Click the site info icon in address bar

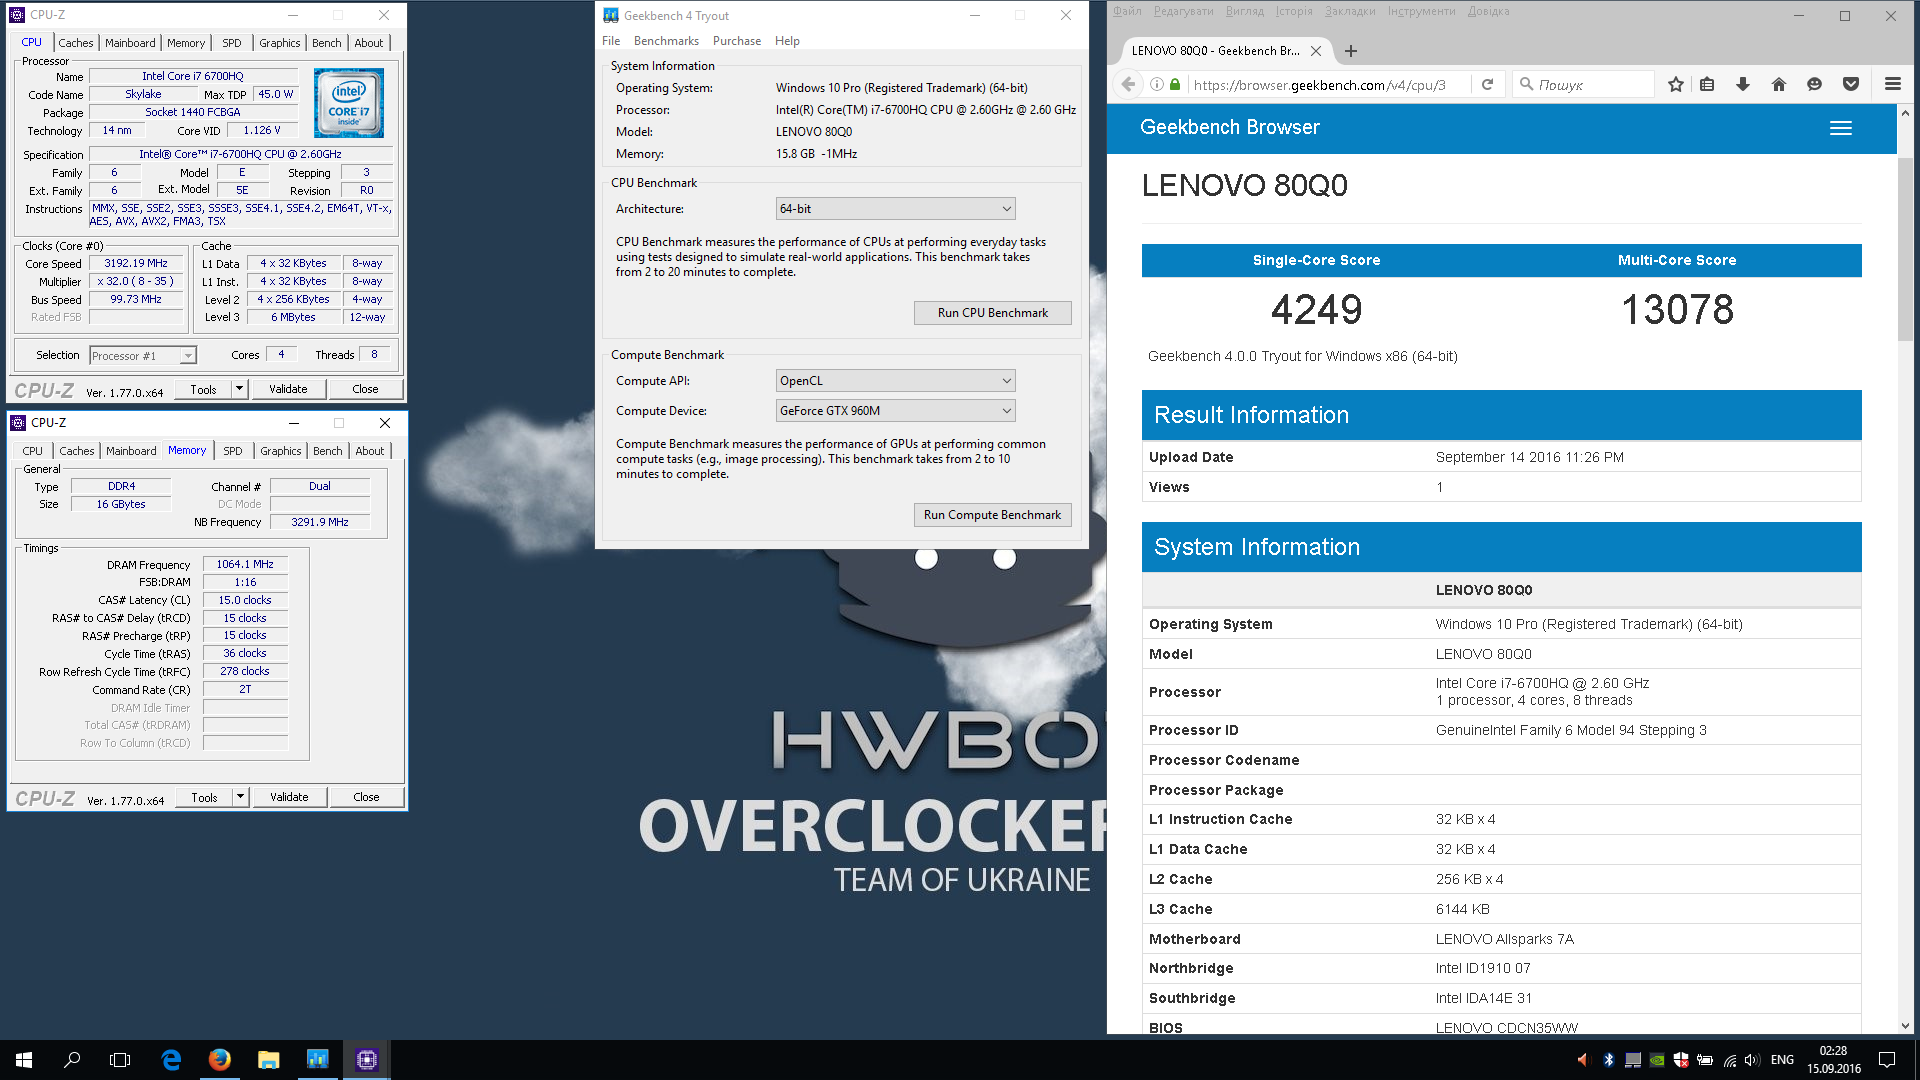[1157, 85]
